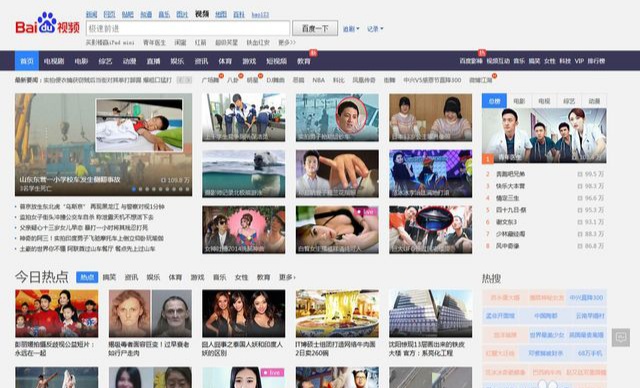
Task: Select the 总榜 ranking tab
Action: coord(494,101)
